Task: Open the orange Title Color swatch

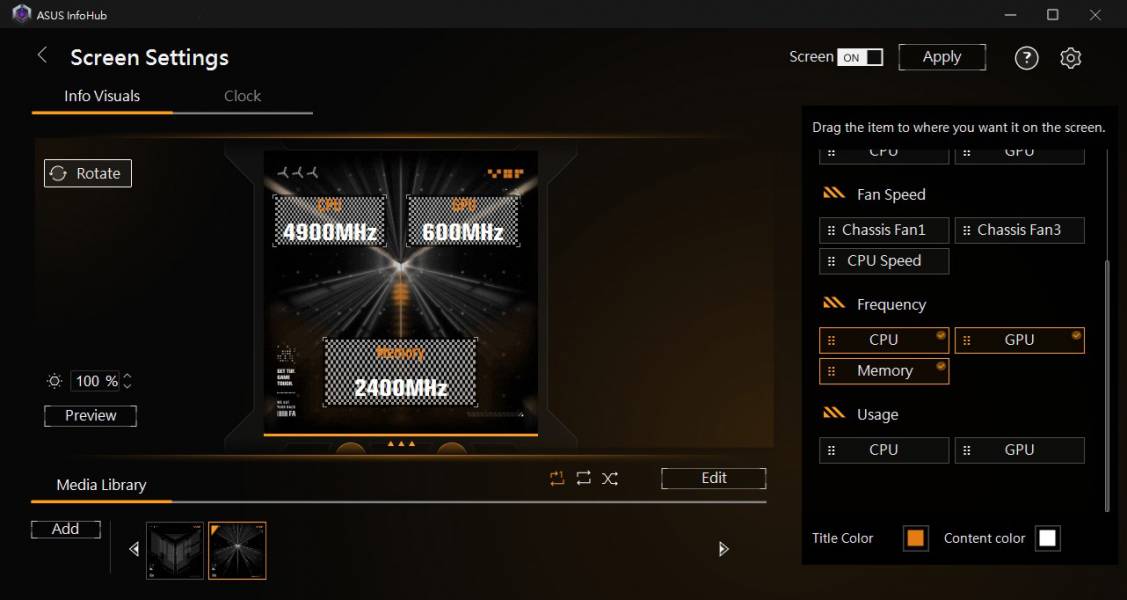Action: click(x=915, y=538)
